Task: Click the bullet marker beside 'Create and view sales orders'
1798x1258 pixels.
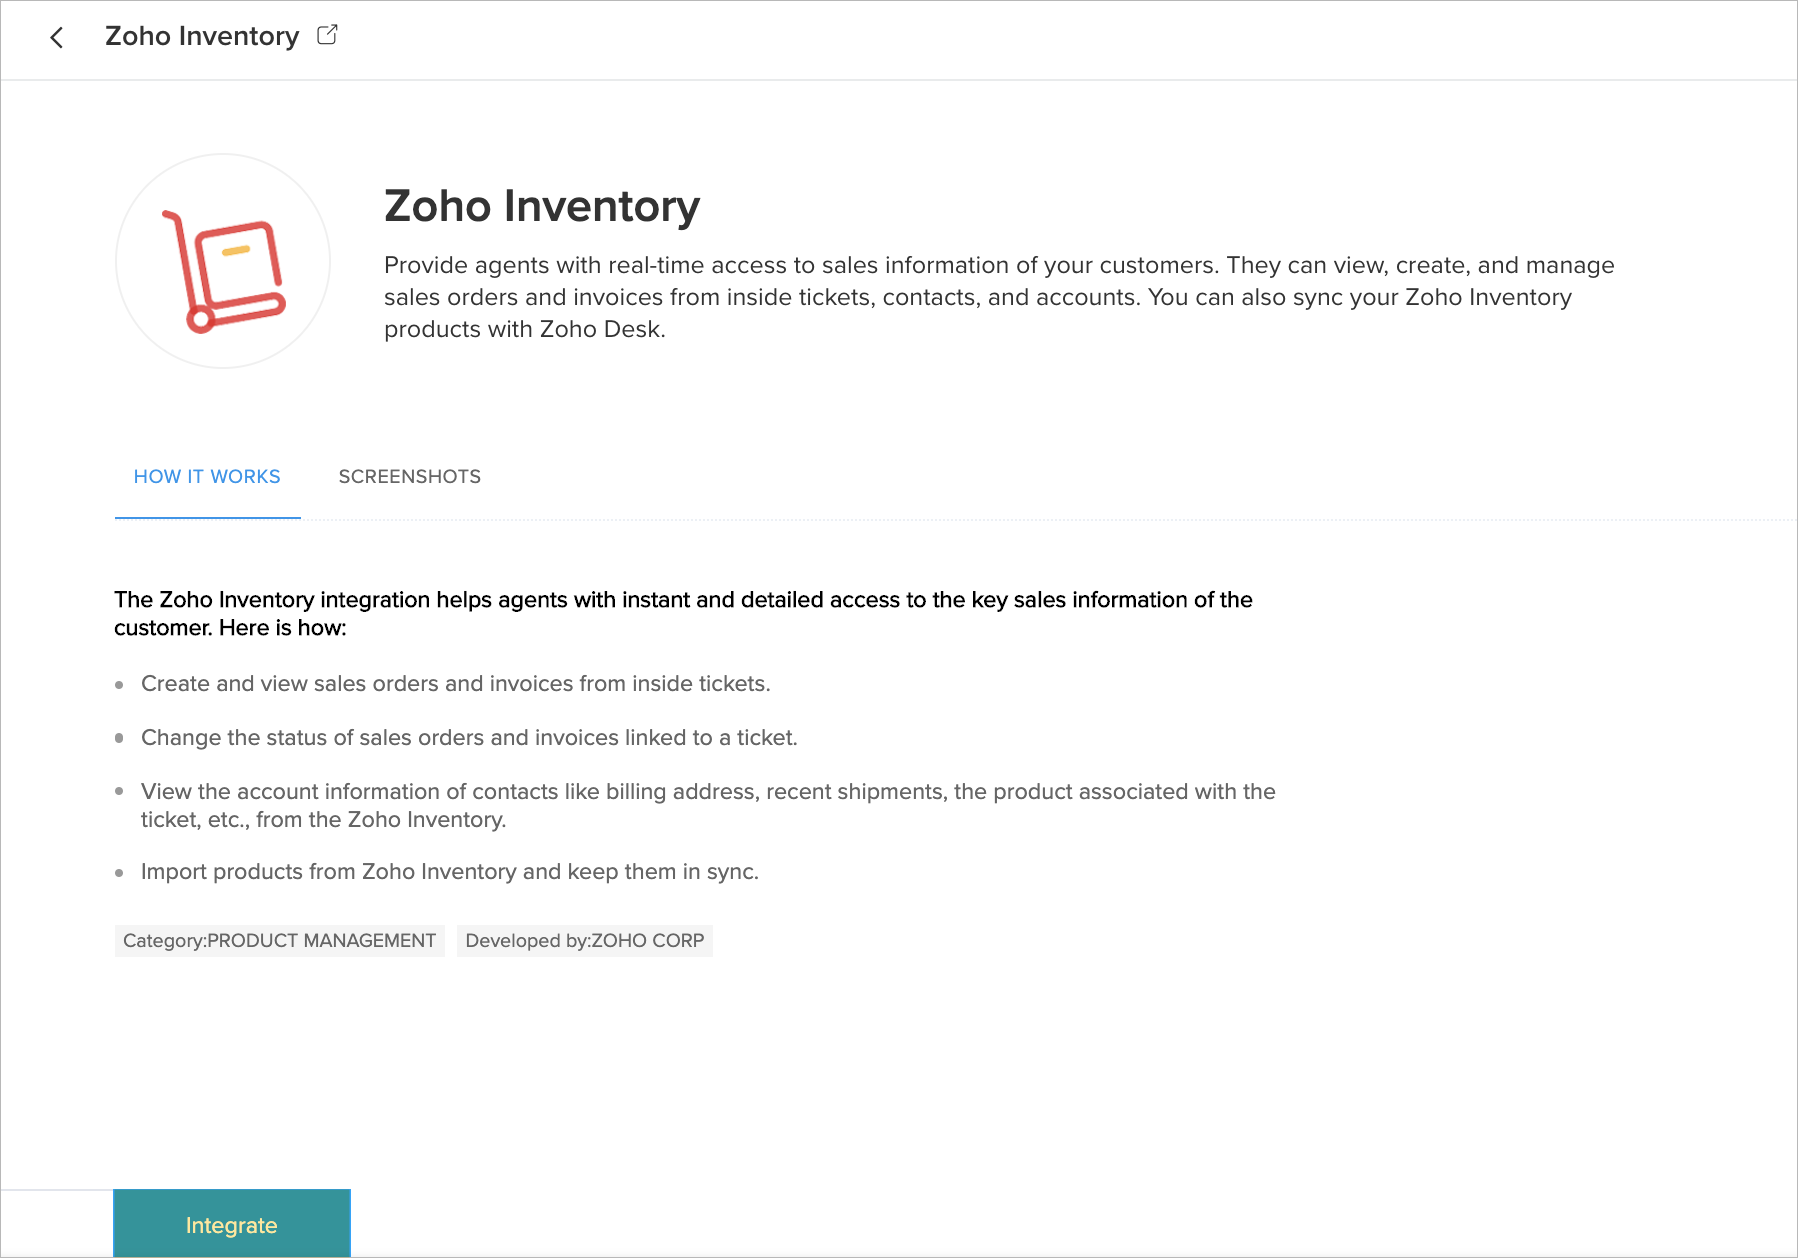Action: tap(119, 685)
